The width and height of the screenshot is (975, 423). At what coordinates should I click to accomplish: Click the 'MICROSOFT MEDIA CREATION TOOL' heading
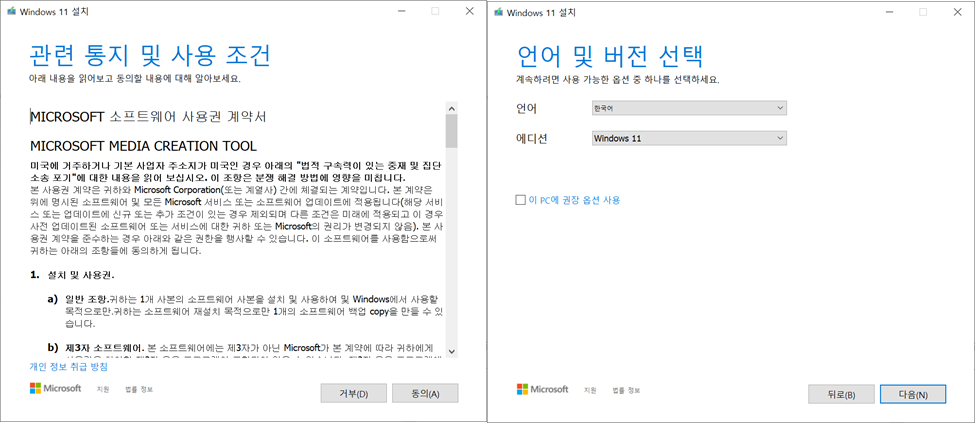tap(143, 146)
